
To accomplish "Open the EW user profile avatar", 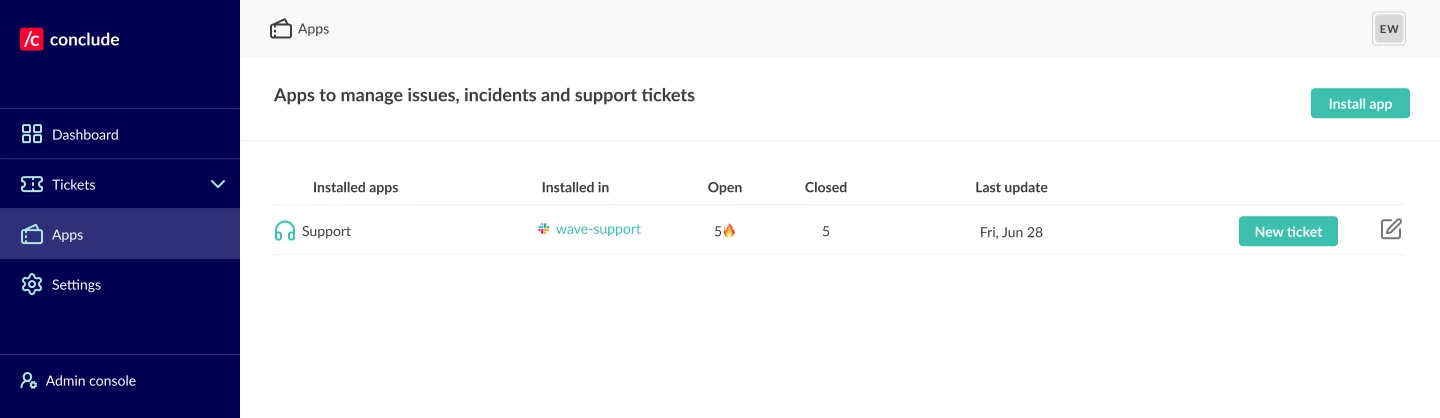I will (x=1389, y=29).
